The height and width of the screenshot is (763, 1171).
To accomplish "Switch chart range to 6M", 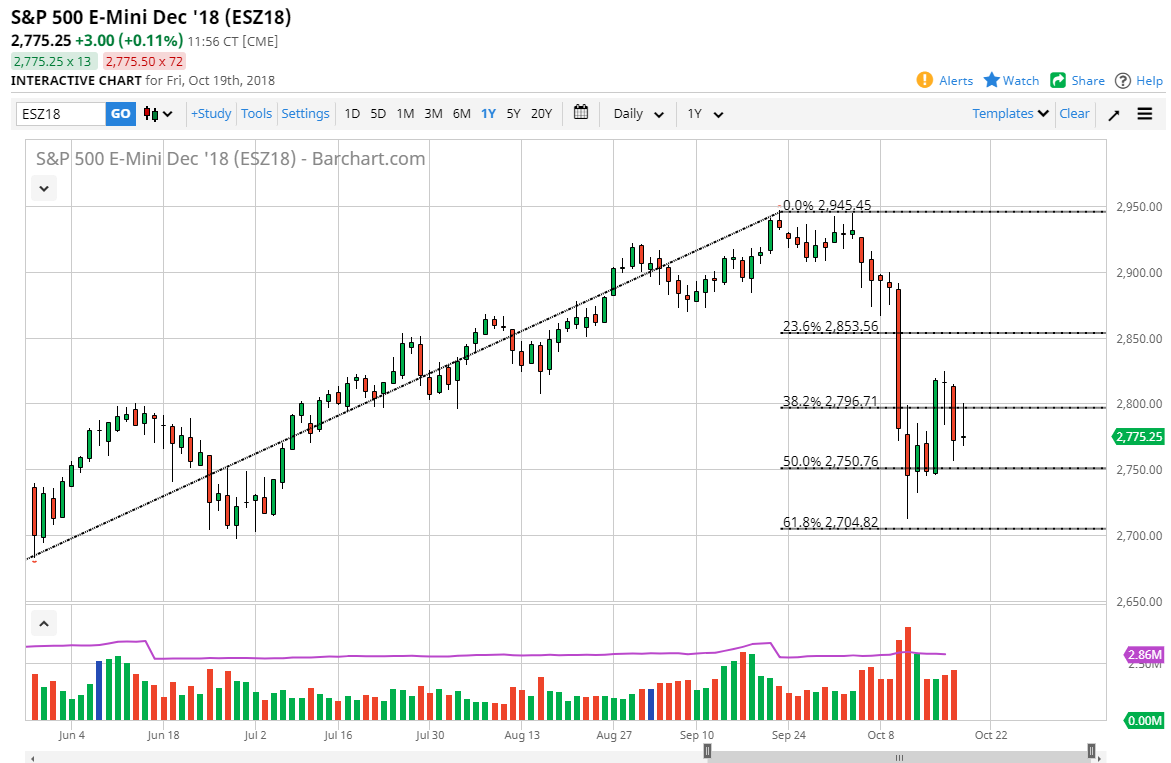I will (461, 114).
